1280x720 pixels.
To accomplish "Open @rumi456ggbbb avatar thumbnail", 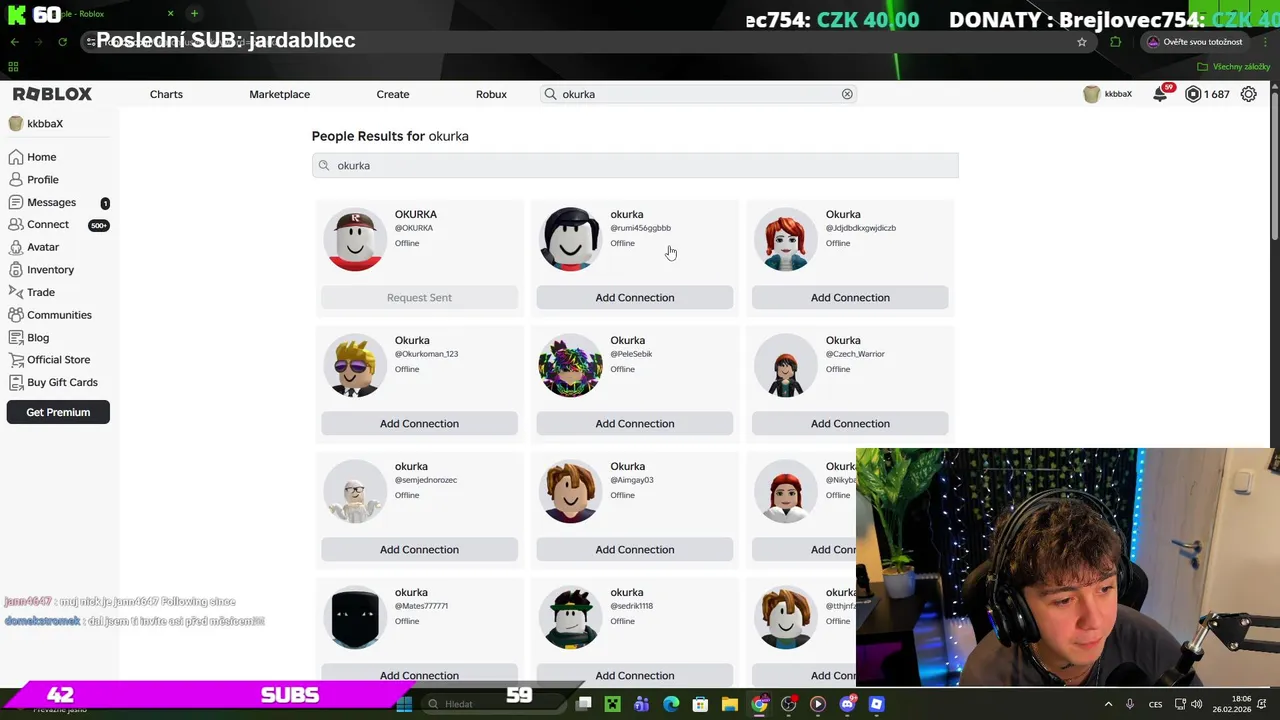I will (570, 239).
